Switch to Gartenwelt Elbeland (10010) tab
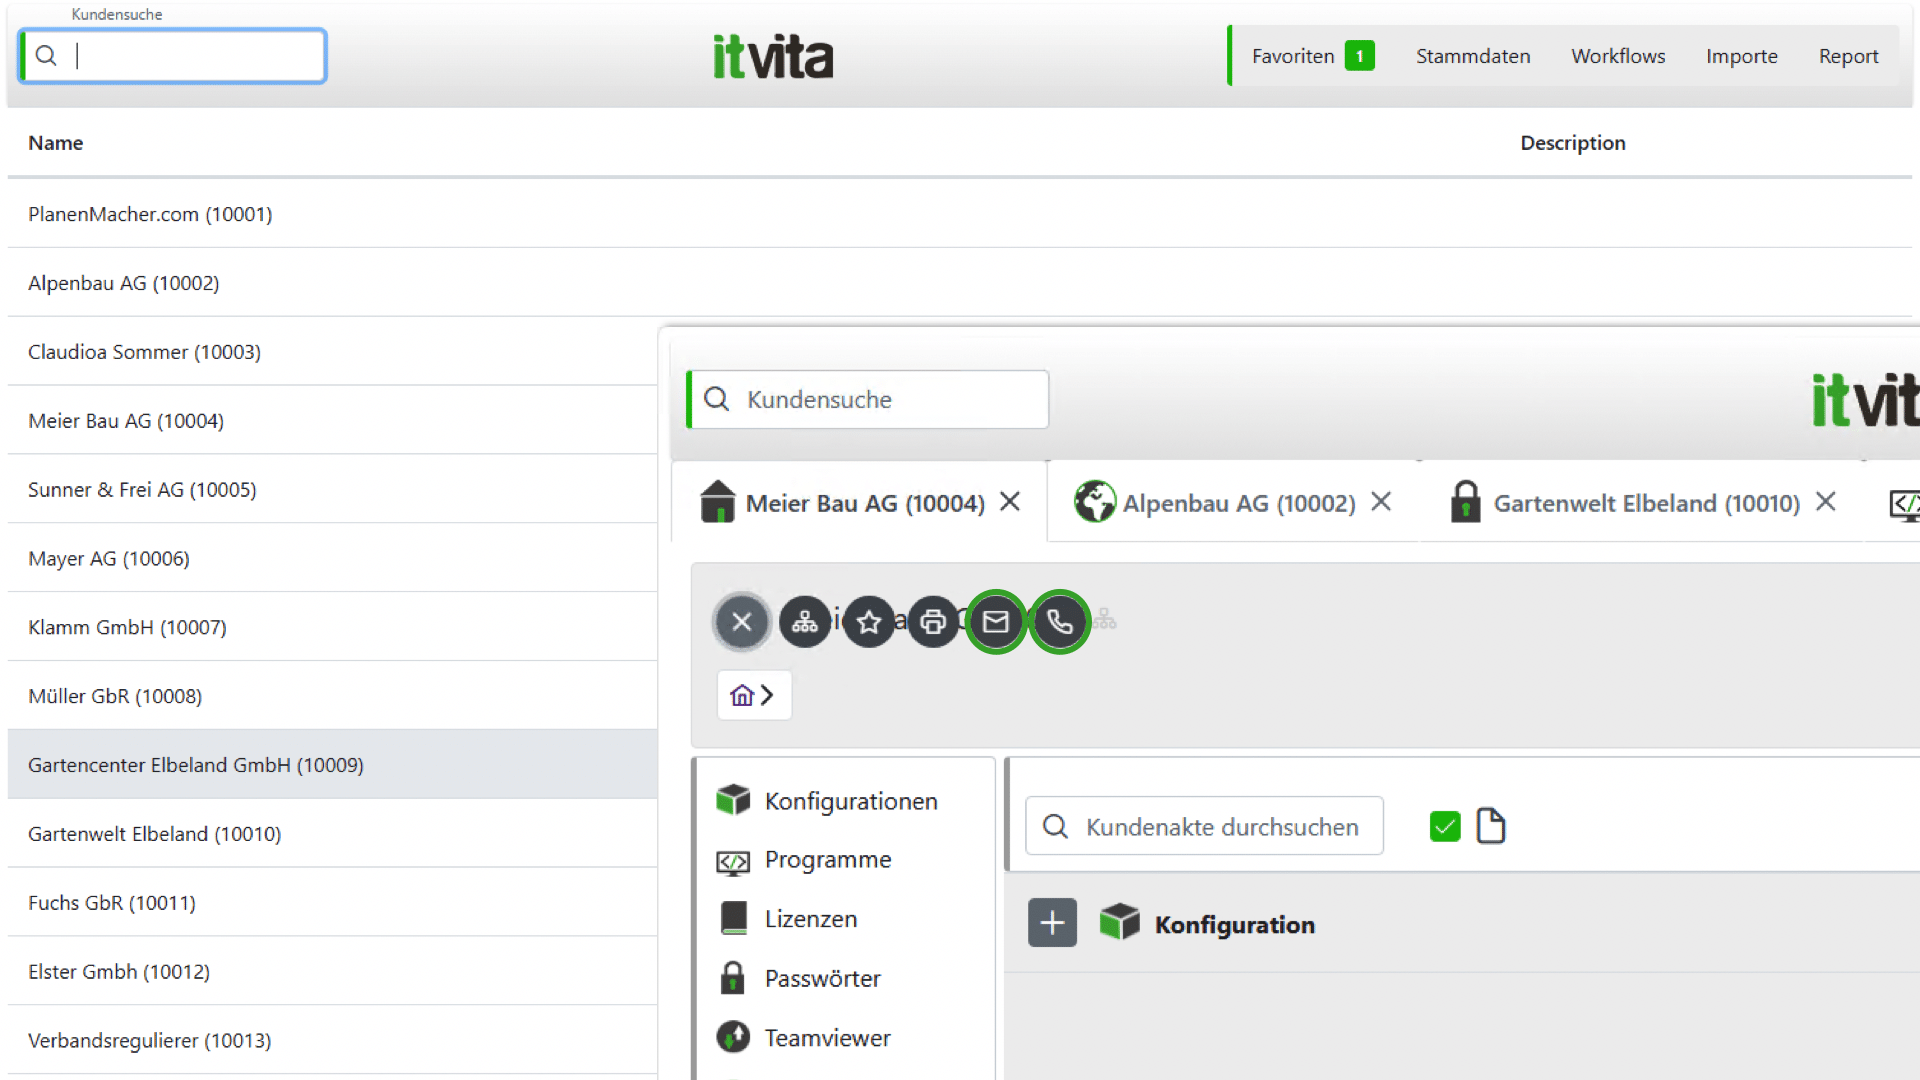Viewport: 1920px width, 1080px height. tap(1645, 503)
